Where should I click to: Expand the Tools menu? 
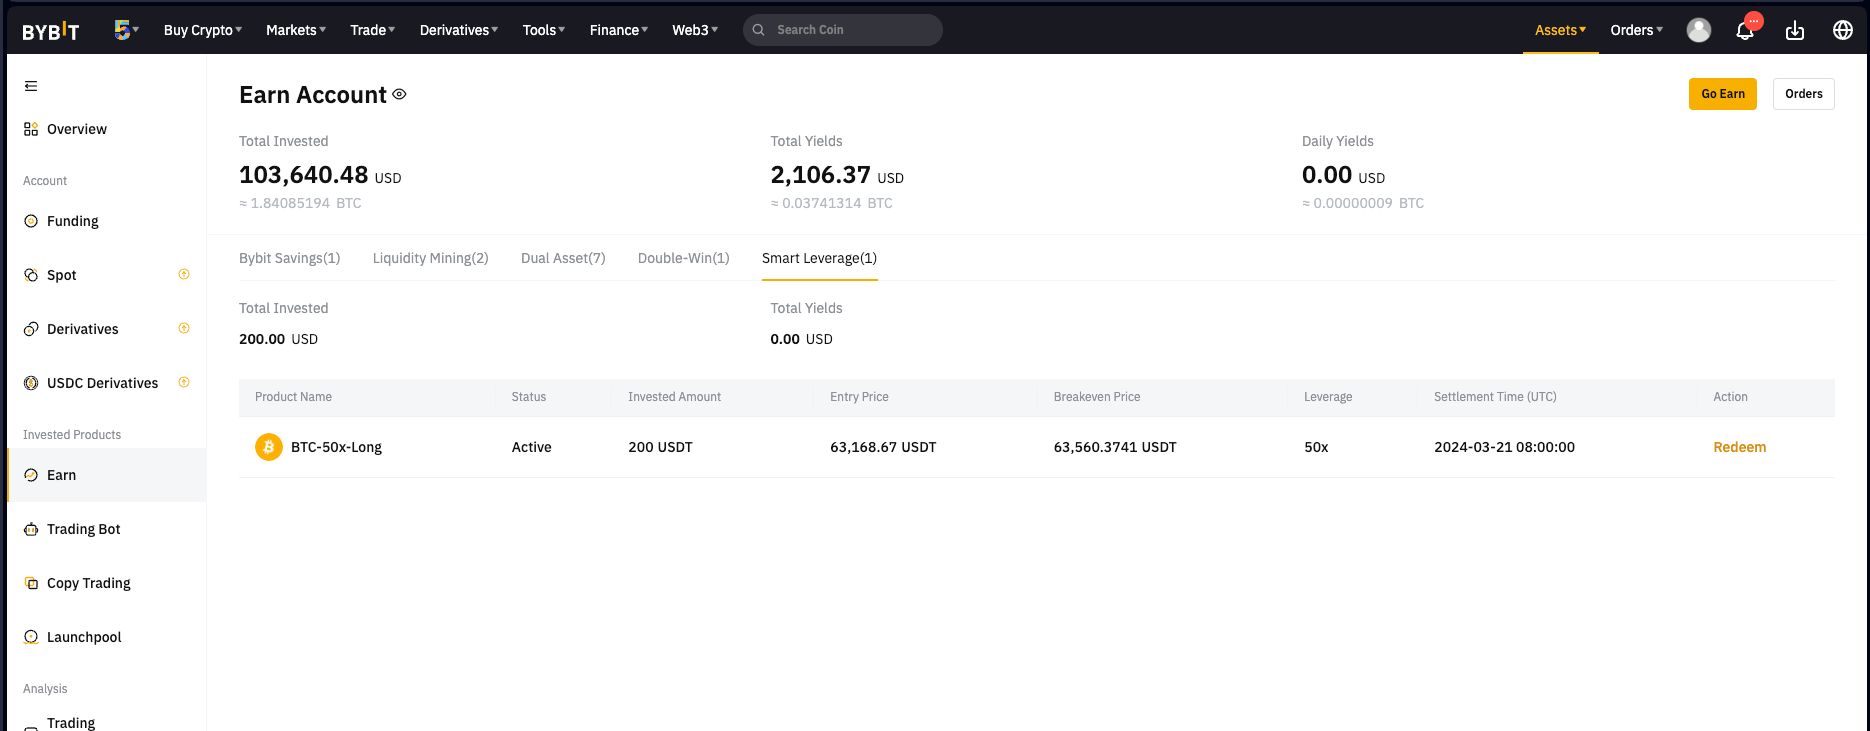click(x=544, y=30)
